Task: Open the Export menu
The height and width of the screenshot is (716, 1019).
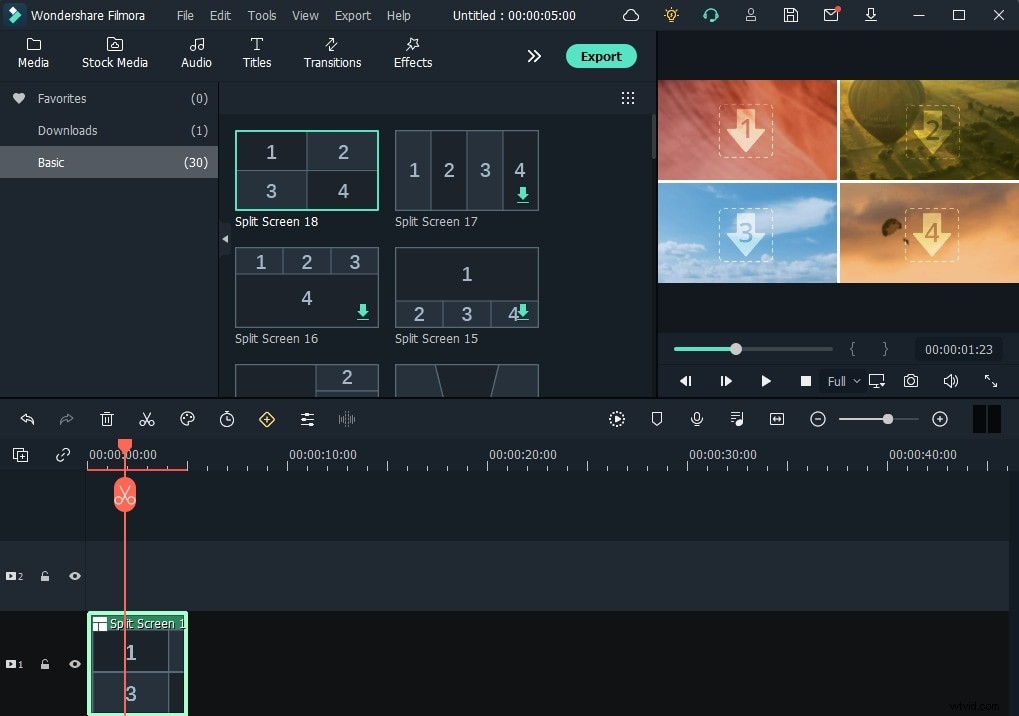Action: (x=352, y=15)
